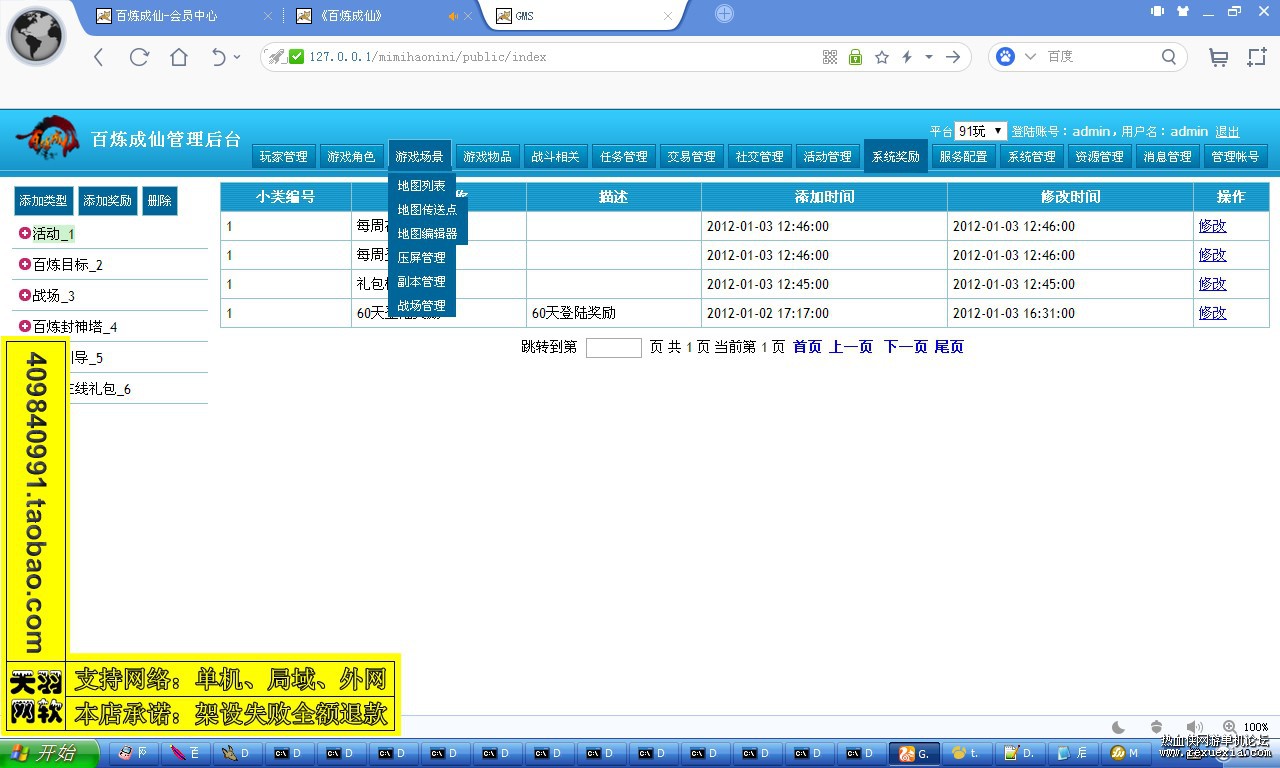The height and width of the screenshot is (768, 1280).
Task: Switch to the 百炼成仙-会员中心 tab
Action: (x=182, y=16)
